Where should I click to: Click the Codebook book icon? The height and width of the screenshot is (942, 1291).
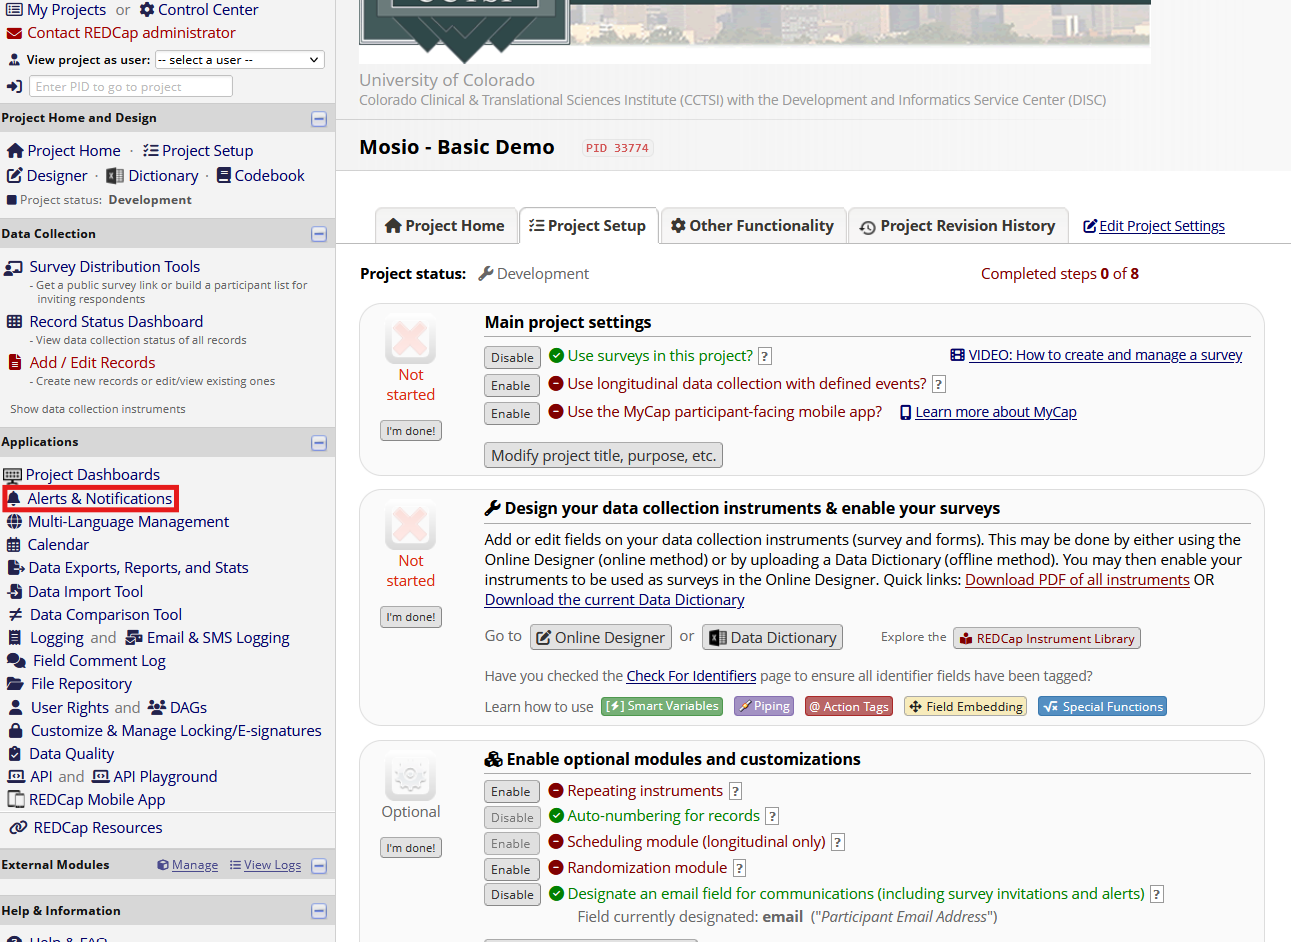pos(224,175)
